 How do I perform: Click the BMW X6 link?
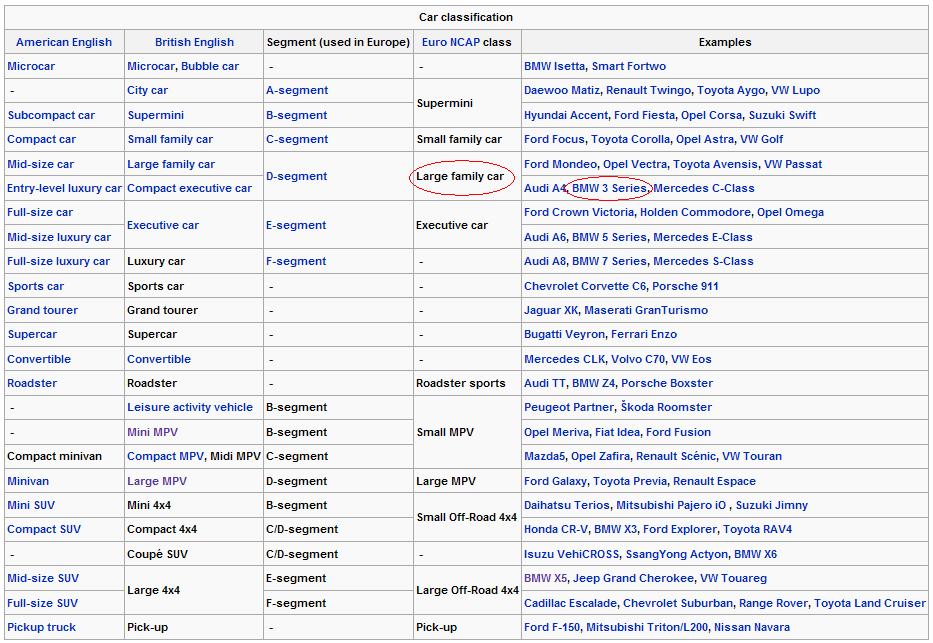click(x=755, y=554)
